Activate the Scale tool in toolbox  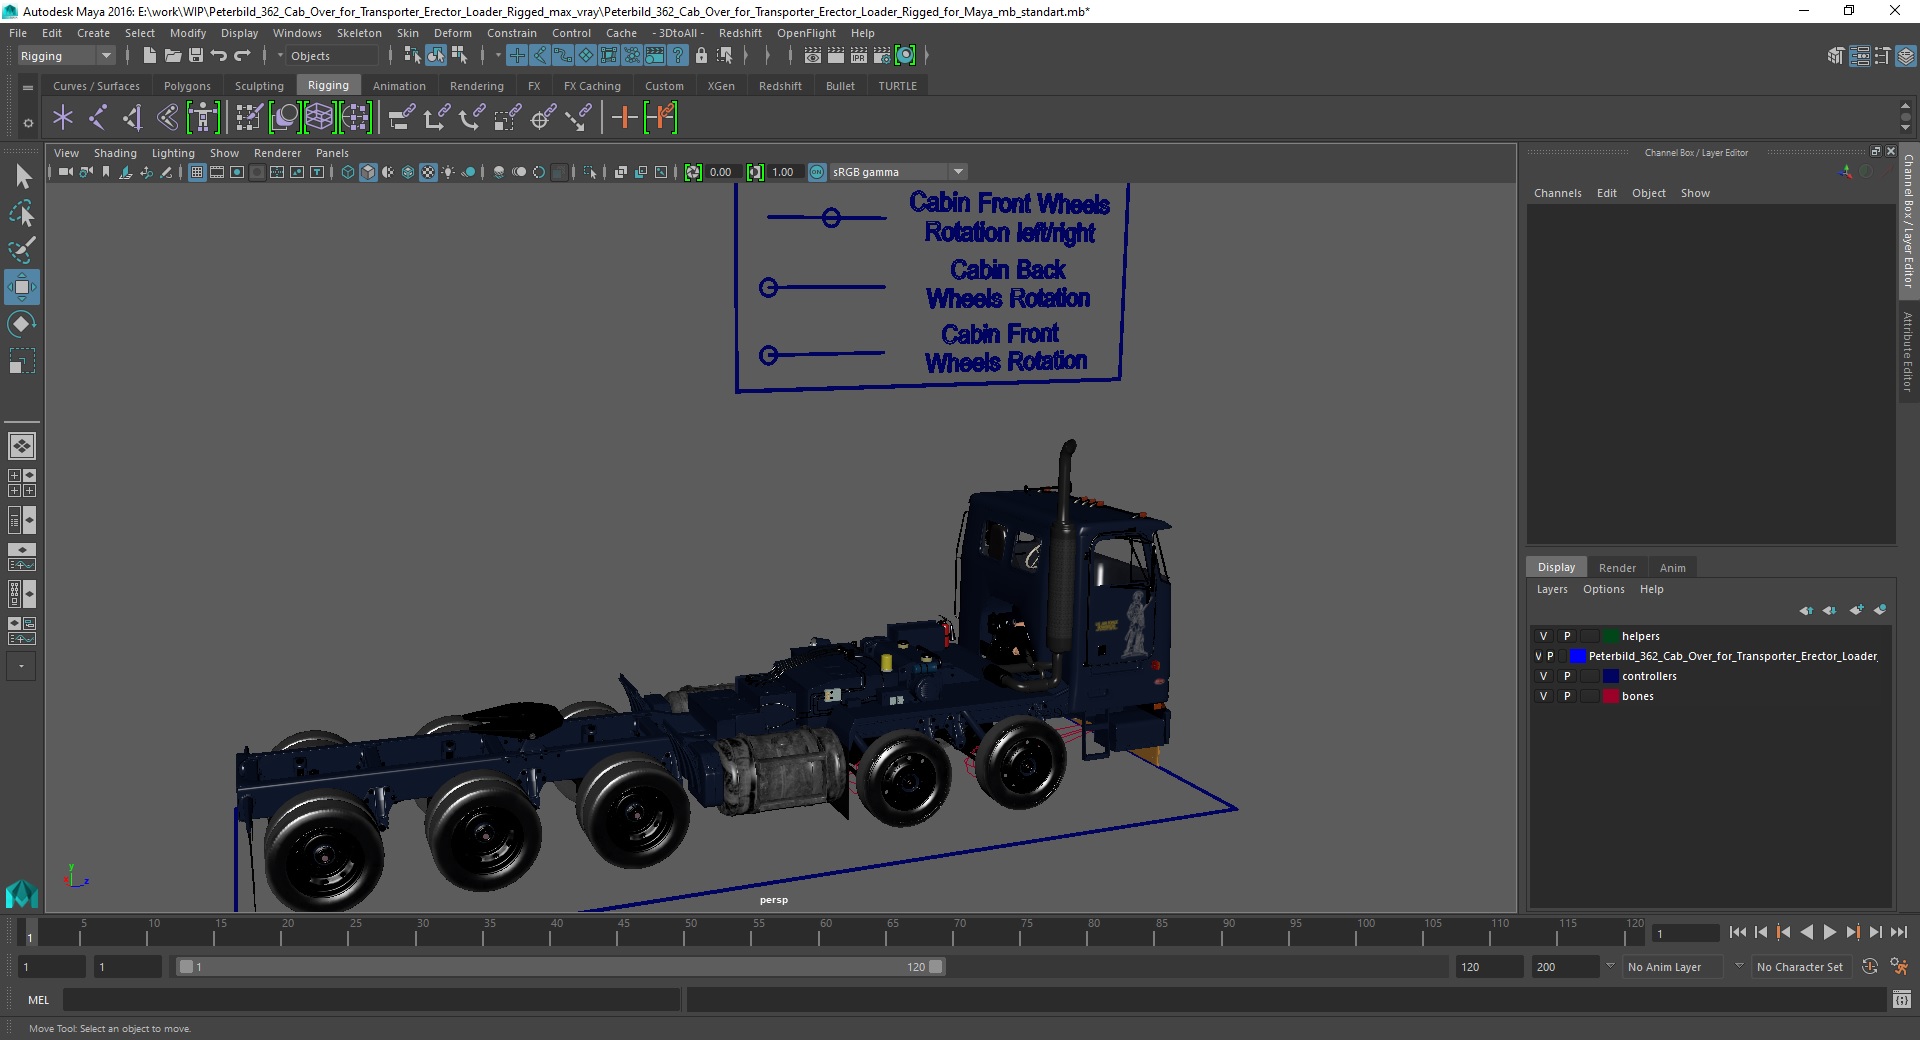22,360
